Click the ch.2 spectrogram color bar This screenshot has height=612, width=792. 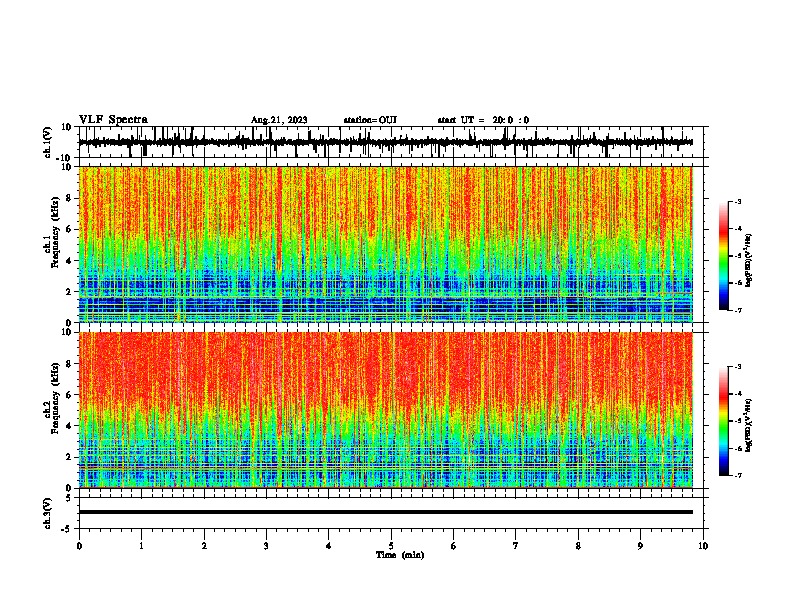pyautogui.click(x=723, y=421)
